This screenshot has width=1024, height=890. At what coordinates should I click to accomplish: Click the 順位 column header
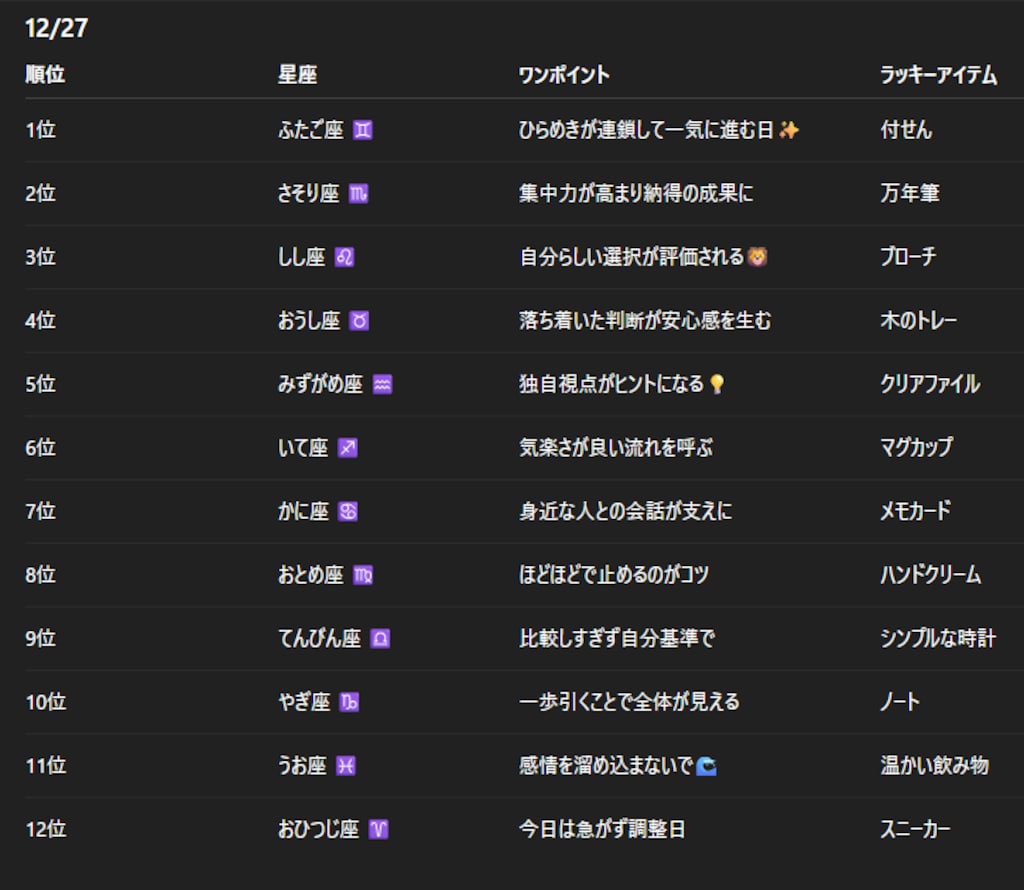pos(45,74)
